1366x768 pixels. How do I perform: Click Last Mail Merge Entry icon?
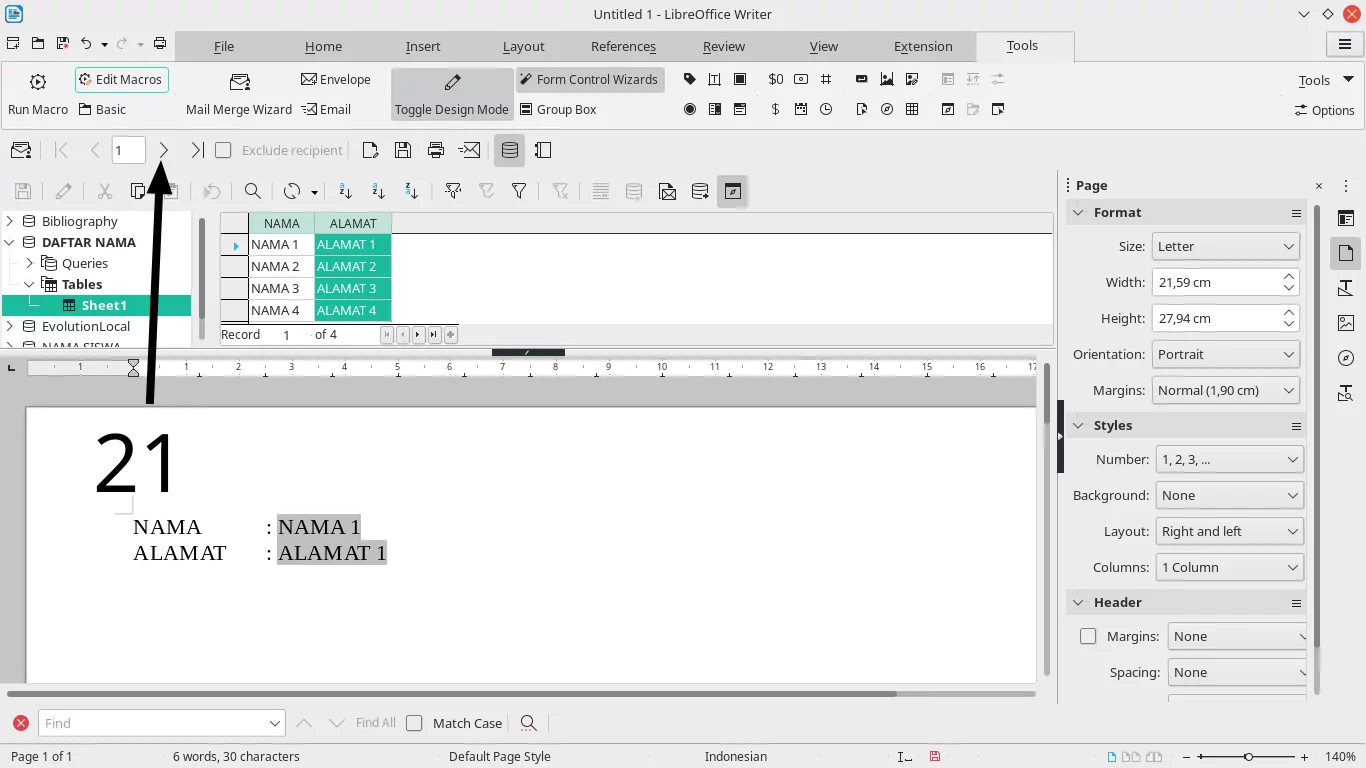[x=197, y=150]
